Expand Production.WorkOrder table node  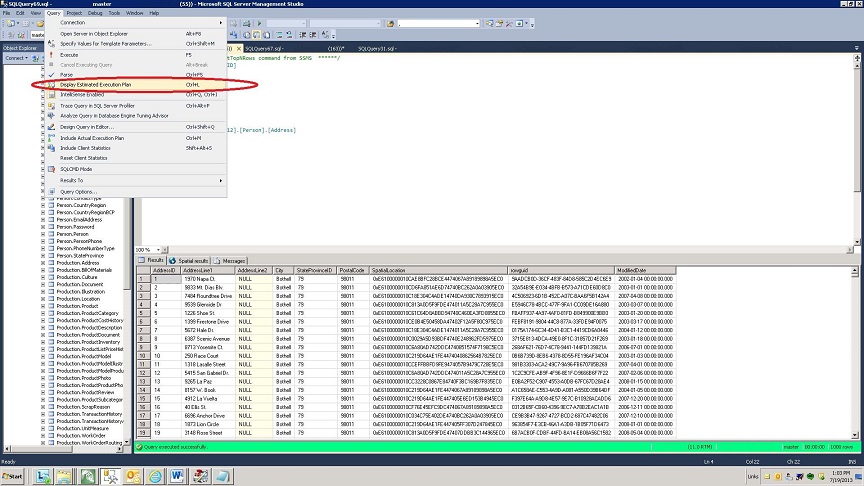[43, 435]
